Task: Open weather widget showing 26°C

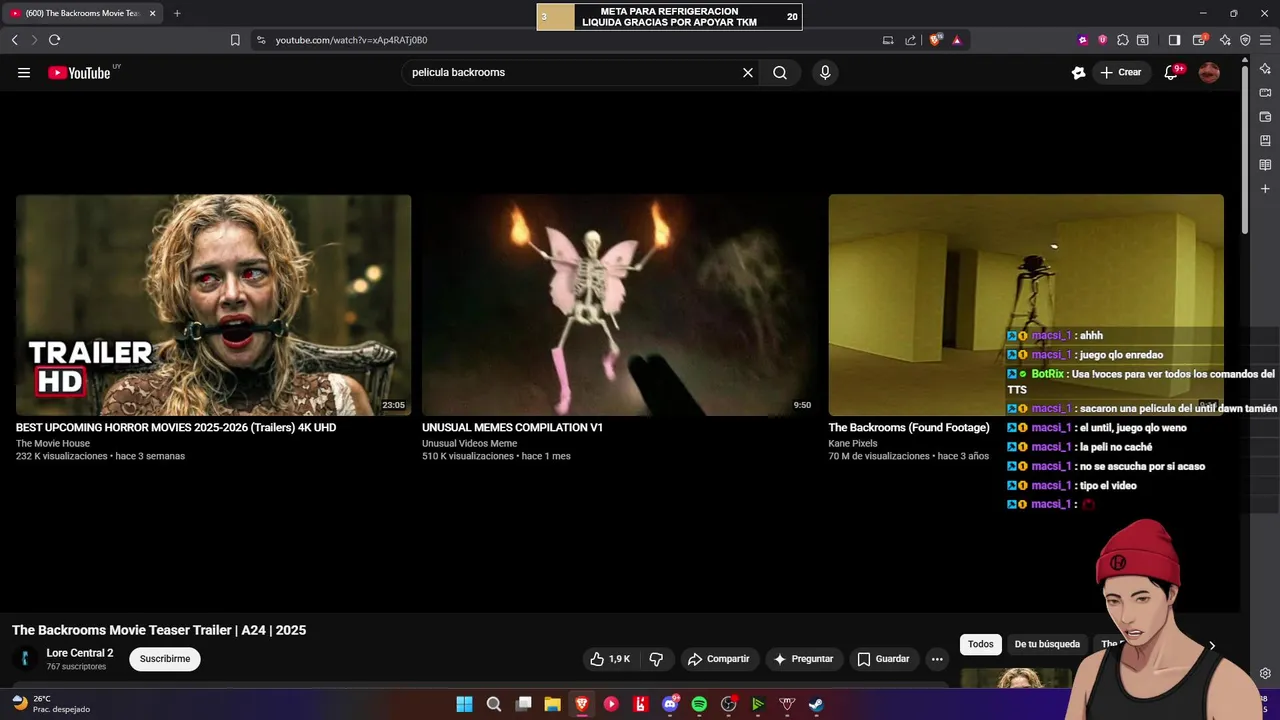Action: pos(50,704)
